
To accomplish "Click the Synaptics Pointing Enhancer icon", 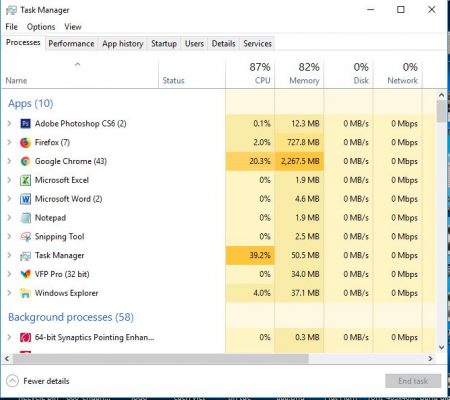I will point(25,338).
